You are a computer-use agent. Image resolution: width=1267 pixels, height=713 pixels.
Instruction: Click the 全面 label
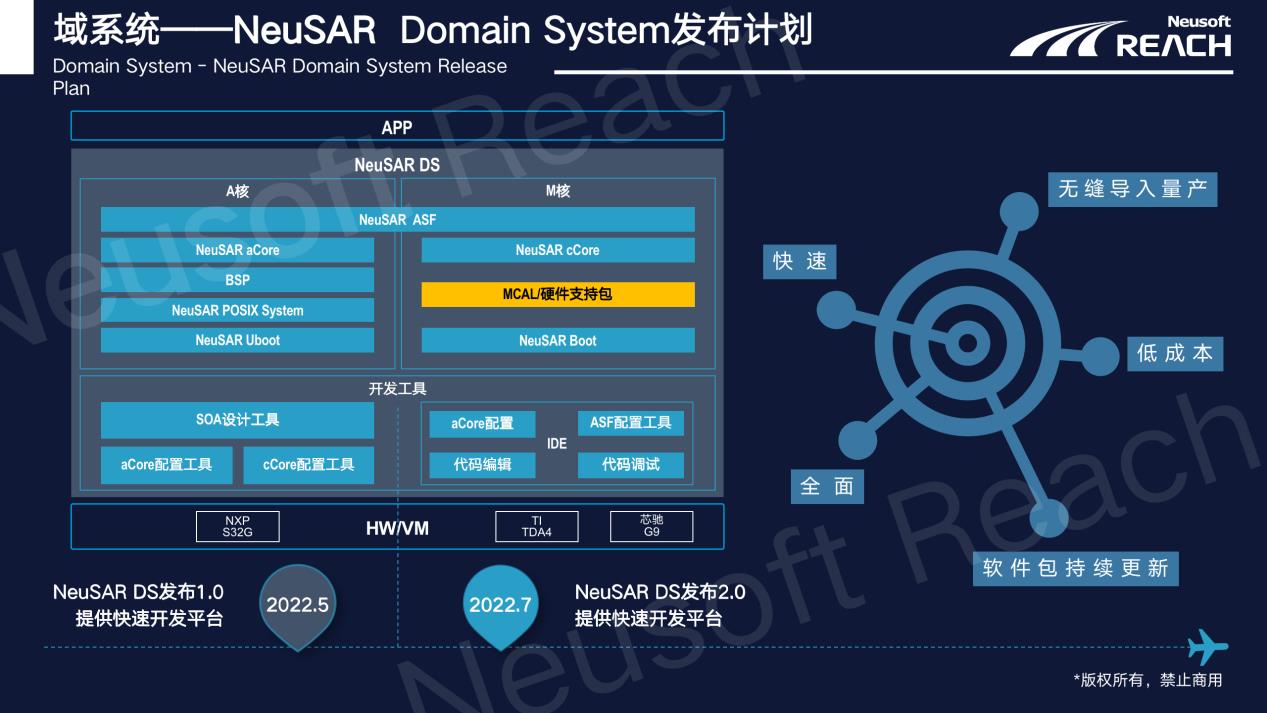[x=827, y=486]
